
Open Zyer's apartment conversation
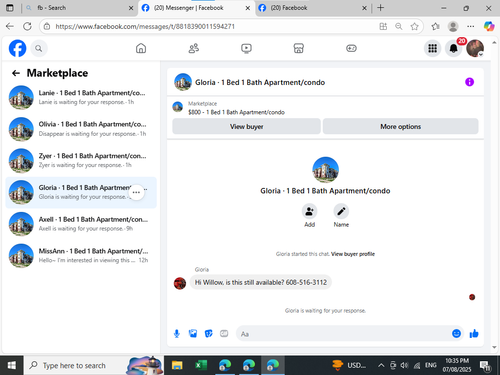click(x=81, y=161)
